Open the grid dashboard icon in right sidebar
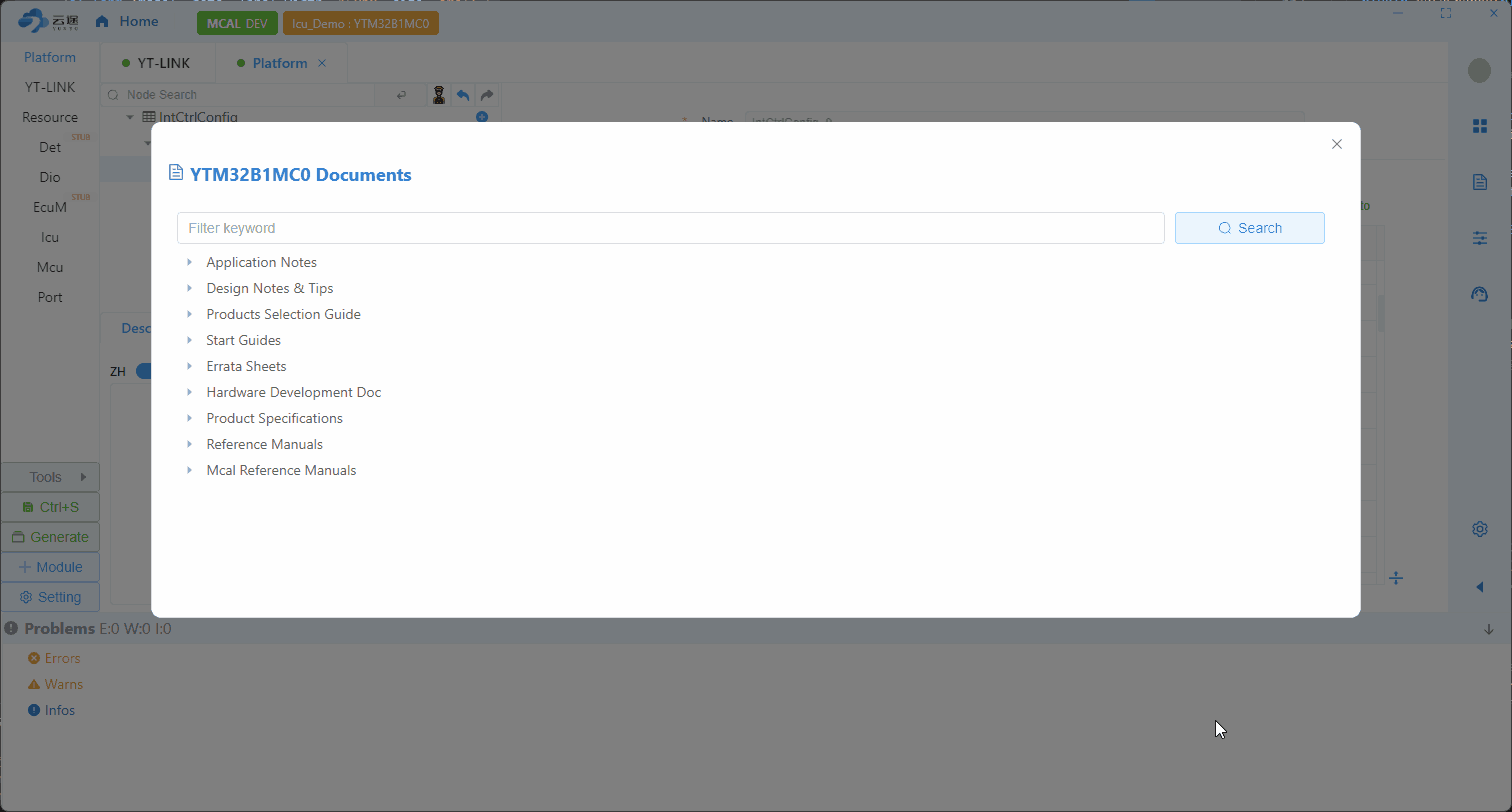 pyautogui.click(x=1480, y=126)
